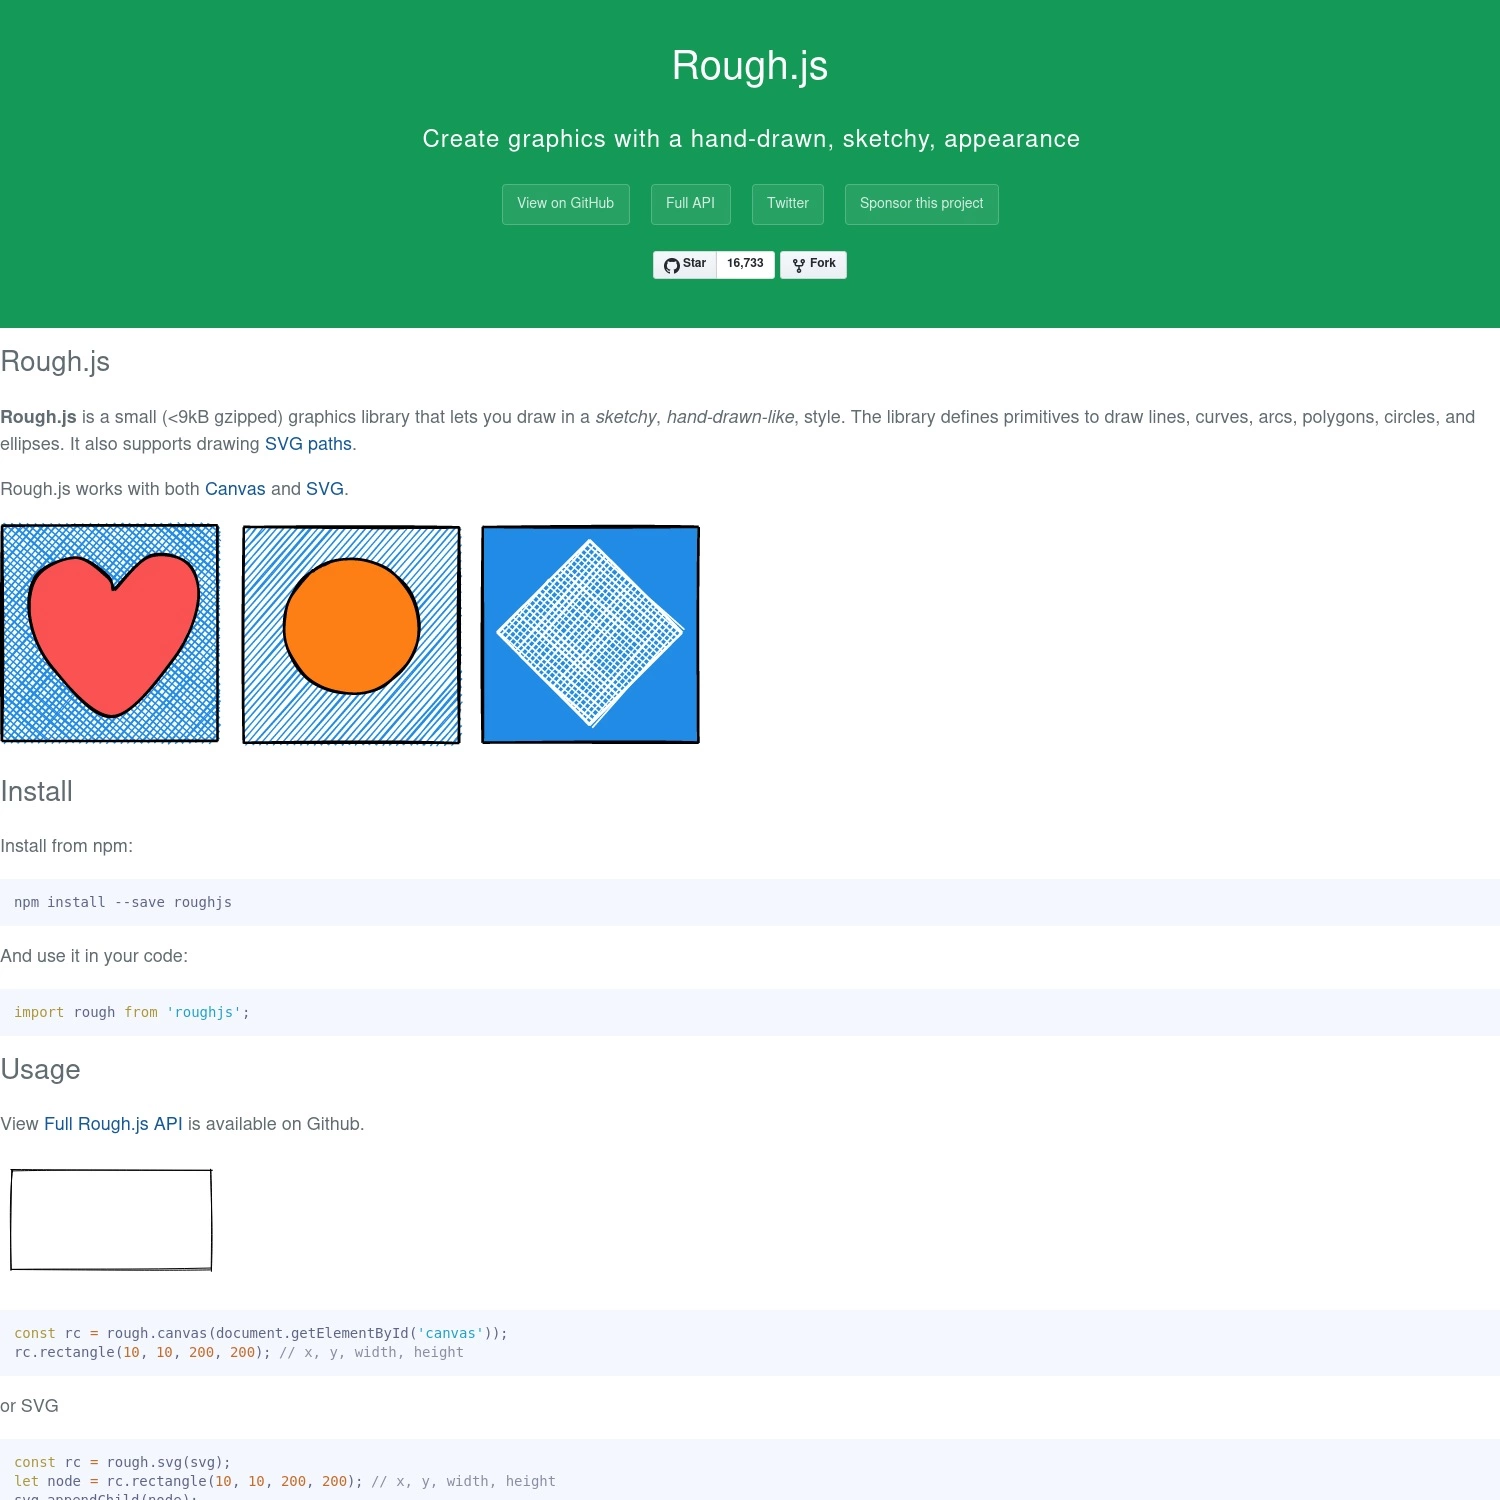Click the italic 'hand-drawn-like' phrase
This screenshot has width=1500, height=1500.
731,417
